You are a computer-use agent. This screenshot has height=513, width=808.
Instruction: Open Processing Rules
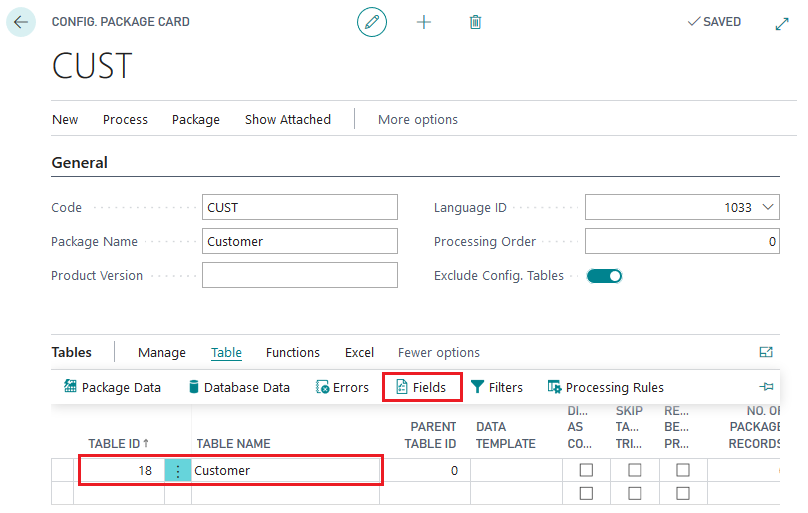click(605, 387)
